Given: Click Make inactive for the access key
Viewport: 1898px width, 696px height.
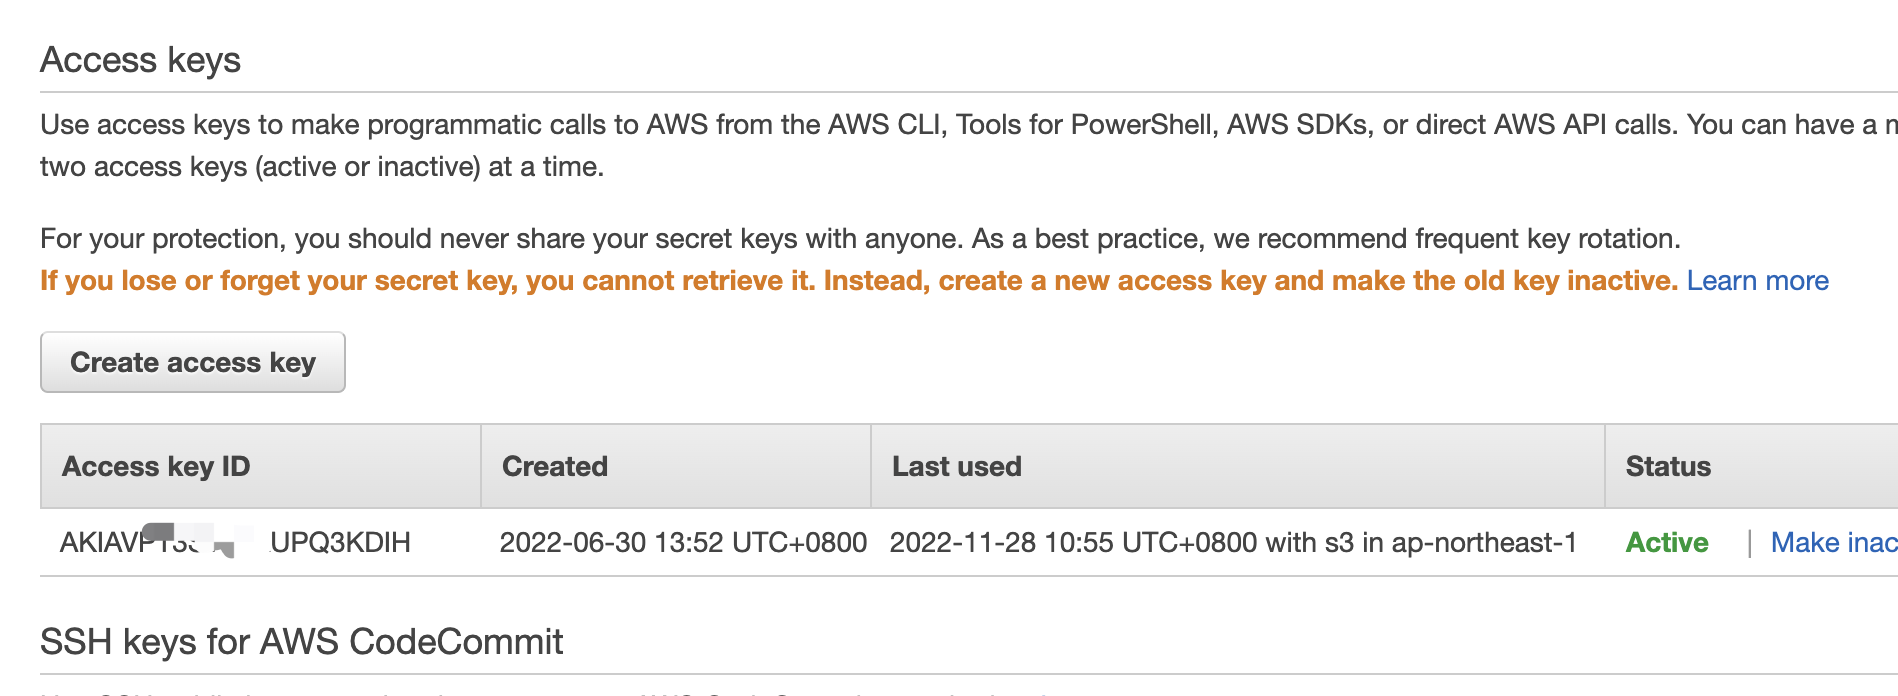Looking at the screenshot, I should pyautogui.click(x=1833, y=542).
